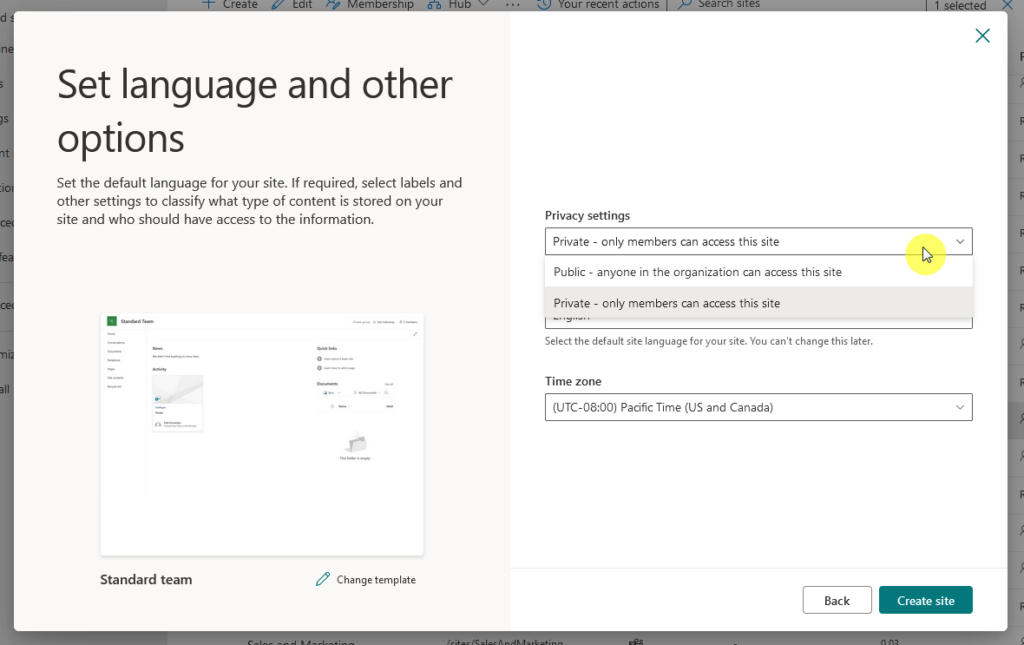Click Membership in the background toolbar
Viewport: 1024px width, 645px height.
pyautogui.click(x=370, y=5)
